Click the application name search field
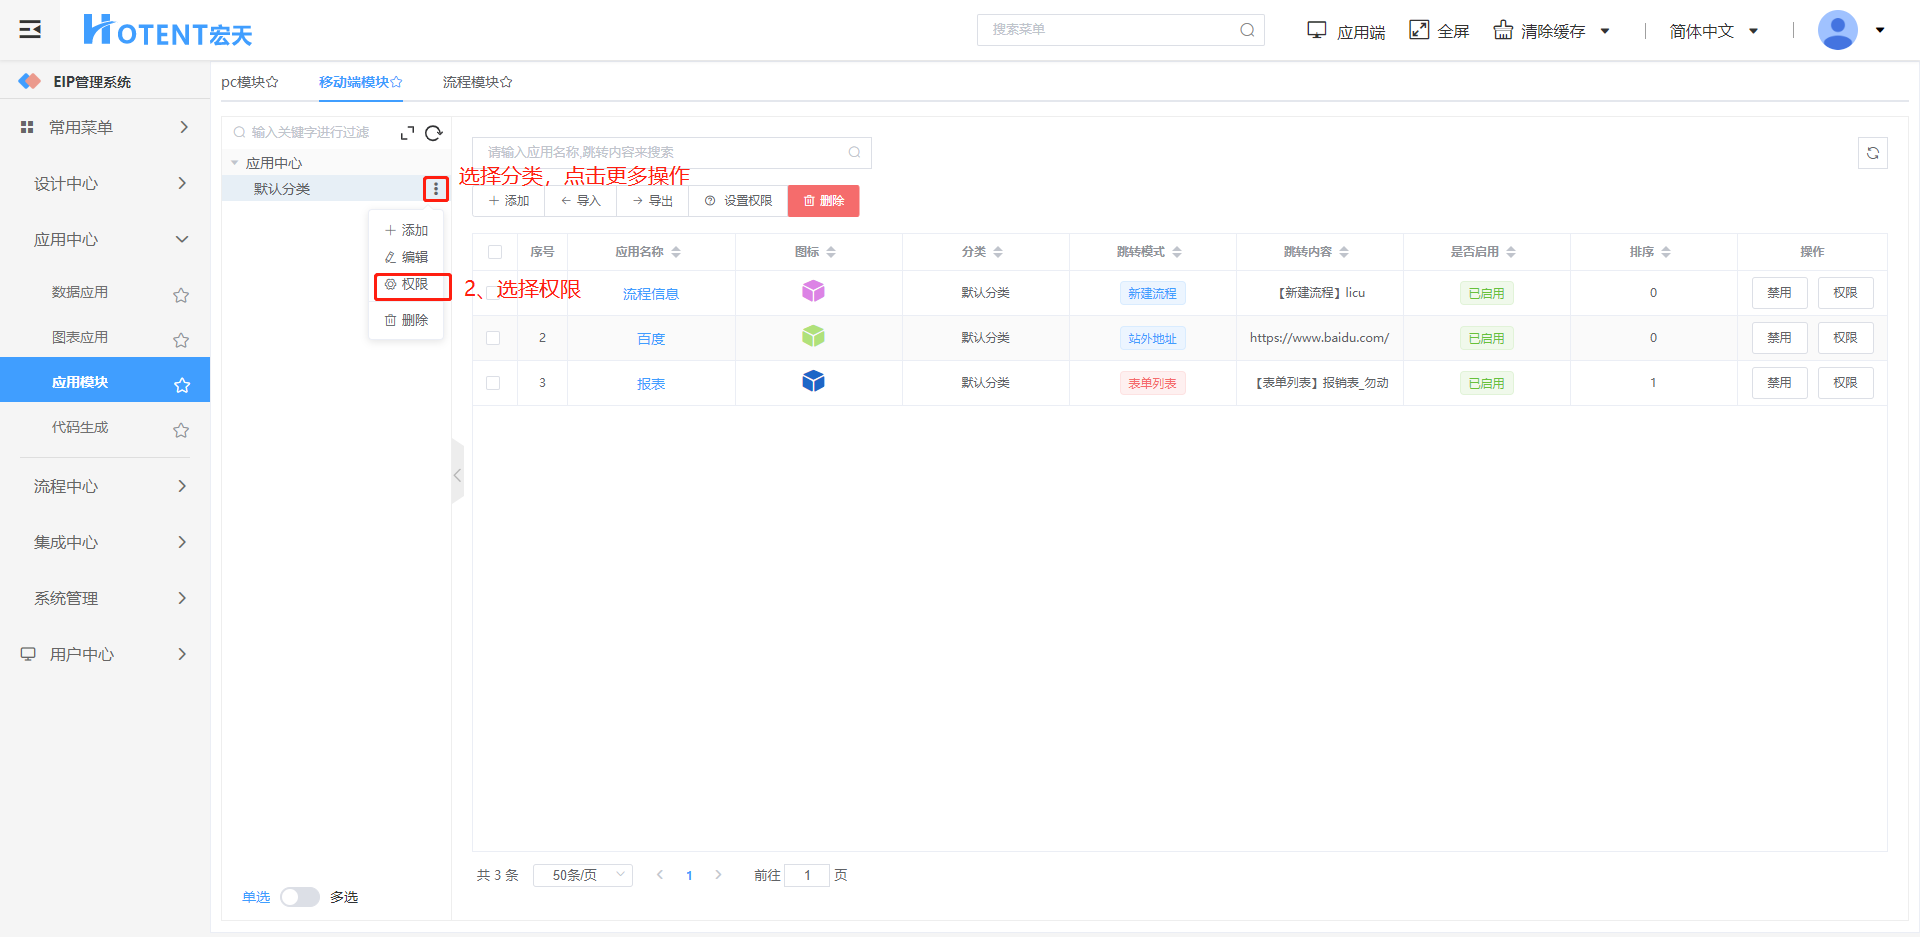 (x=664, y=152)
